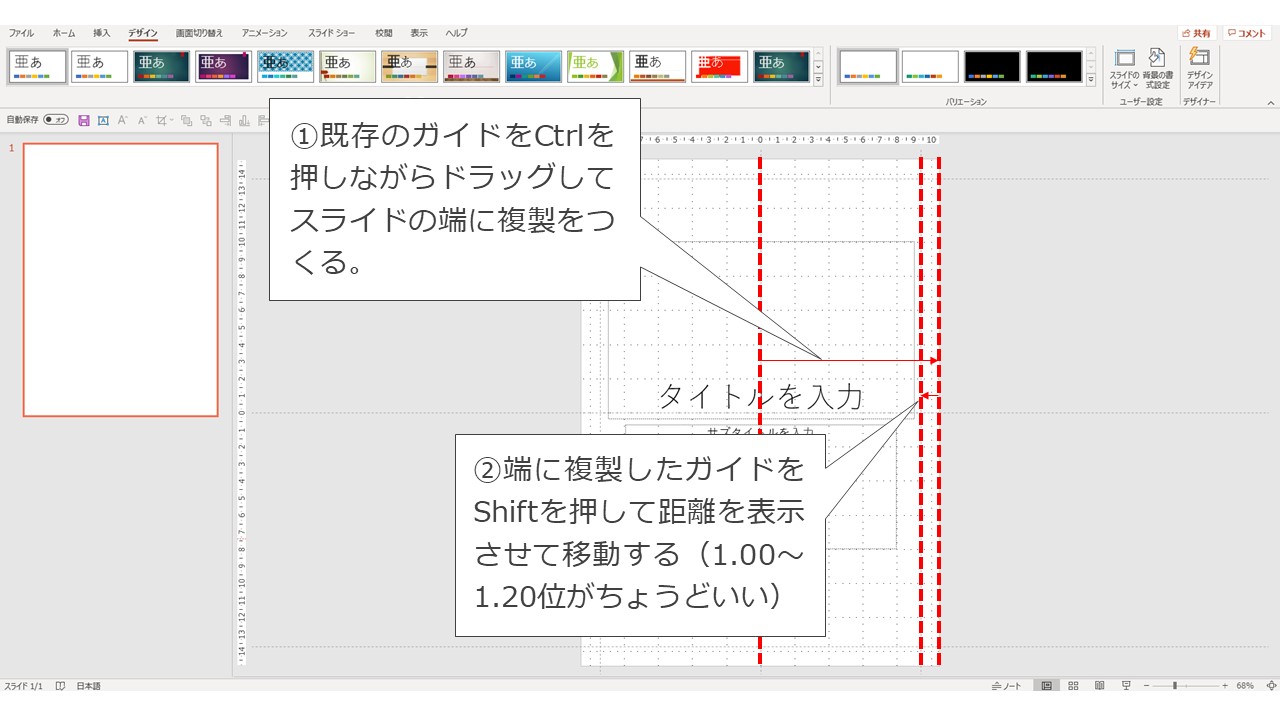Apply the bright blue theme
Screen dimensions: 1280x720
coord(534,67)
